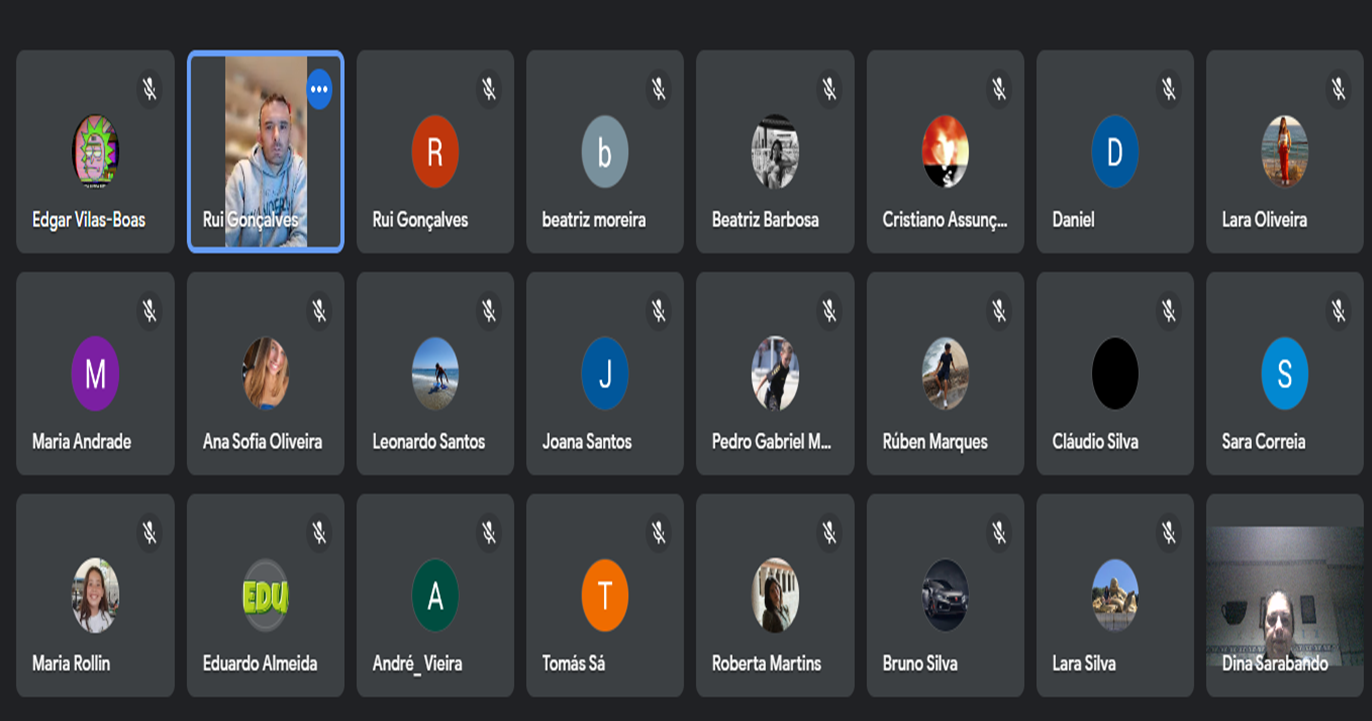1372x721 pixels.
Task: Click Maria Andrade's purple M avatar
Action: [x=95, y=373]
